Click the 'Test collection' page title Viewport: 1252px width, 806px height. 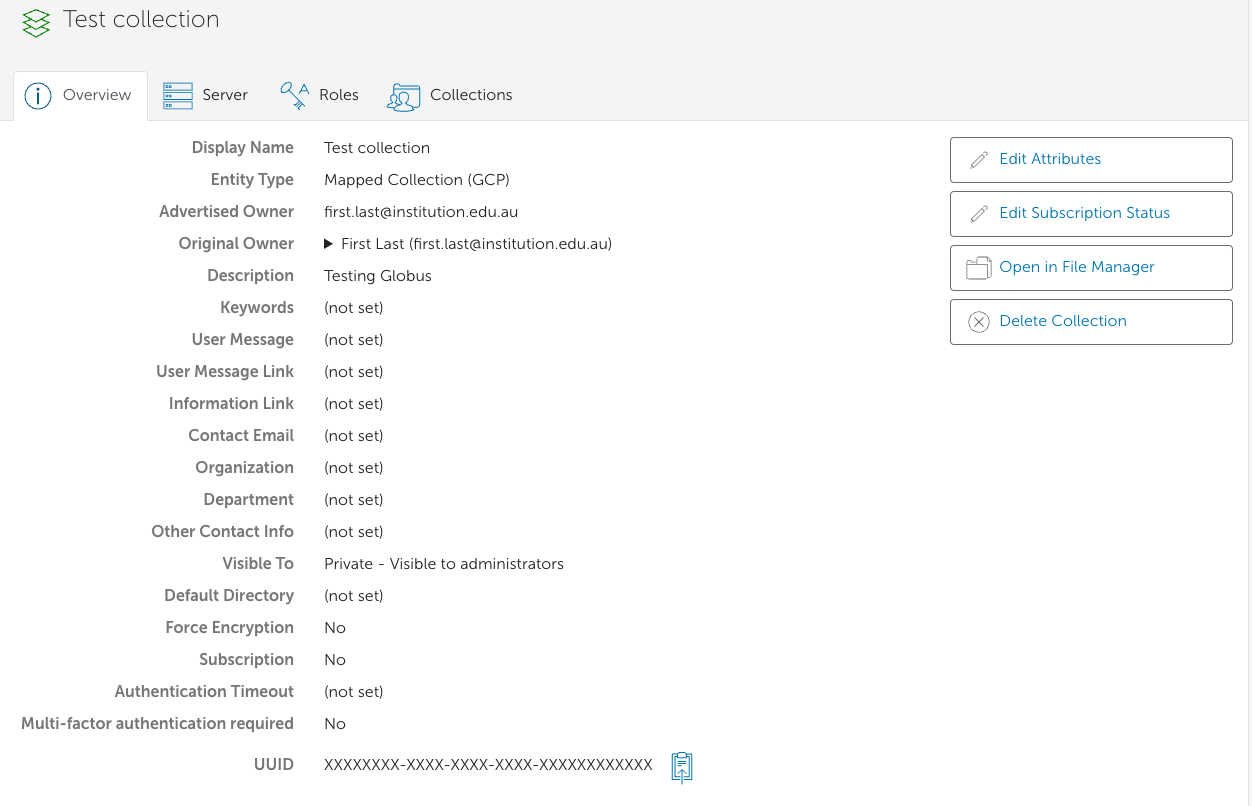141,20
